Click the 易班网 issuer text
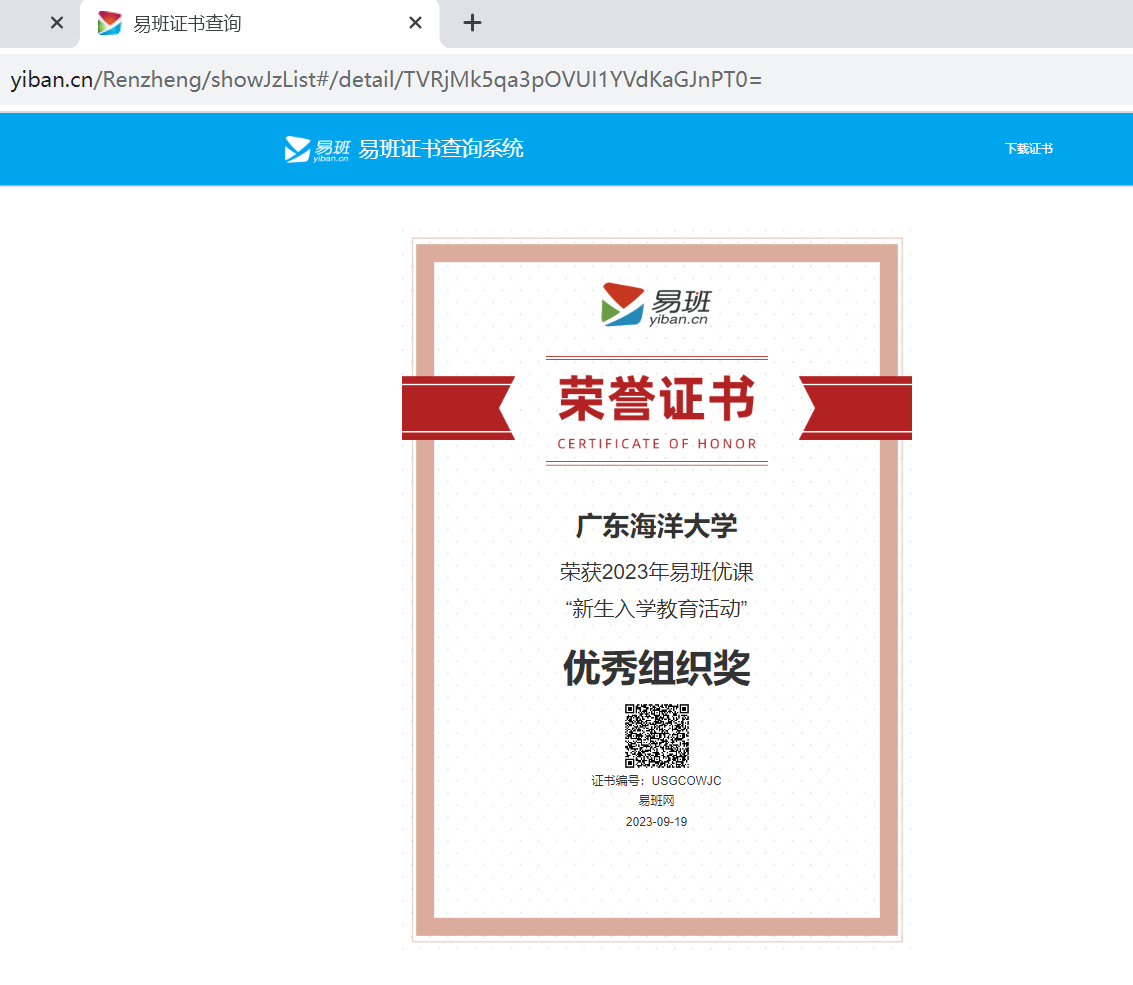This screenshot has height=985, width=1133. coord(657,801)
